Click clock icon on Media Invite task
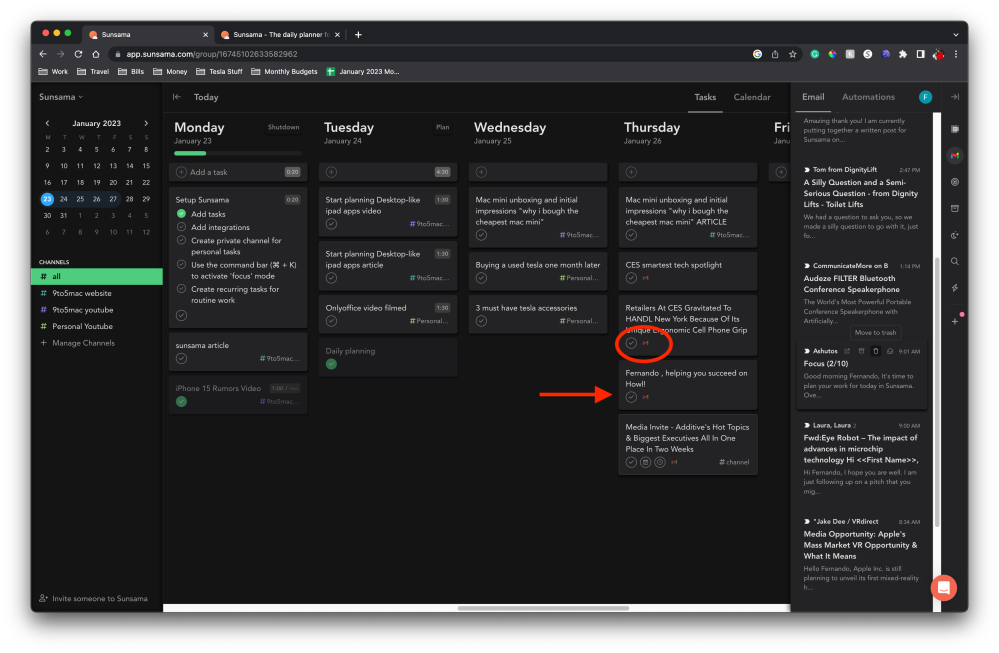 point(660,463)
